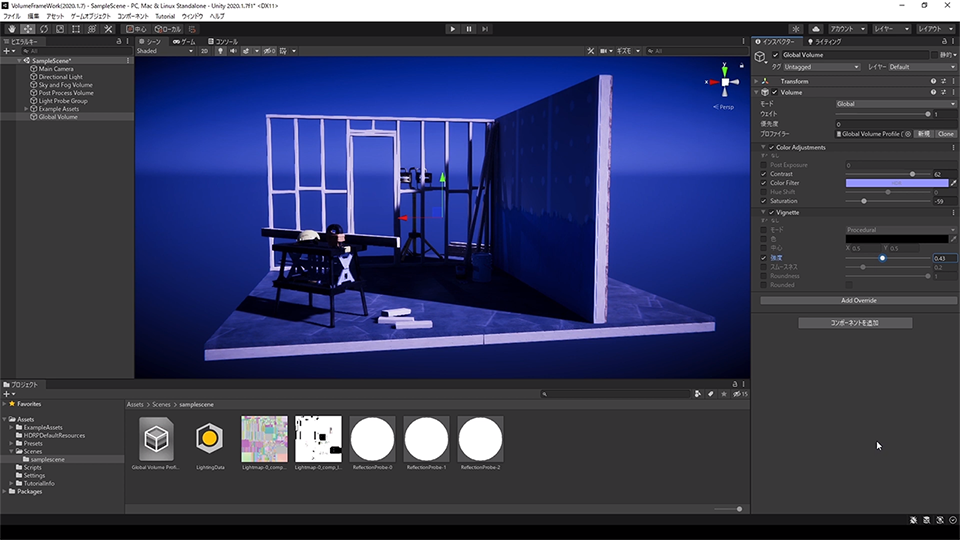Open the Untagged tag dropdown
The height and width of the screenshot is (540, 960).
821,67
